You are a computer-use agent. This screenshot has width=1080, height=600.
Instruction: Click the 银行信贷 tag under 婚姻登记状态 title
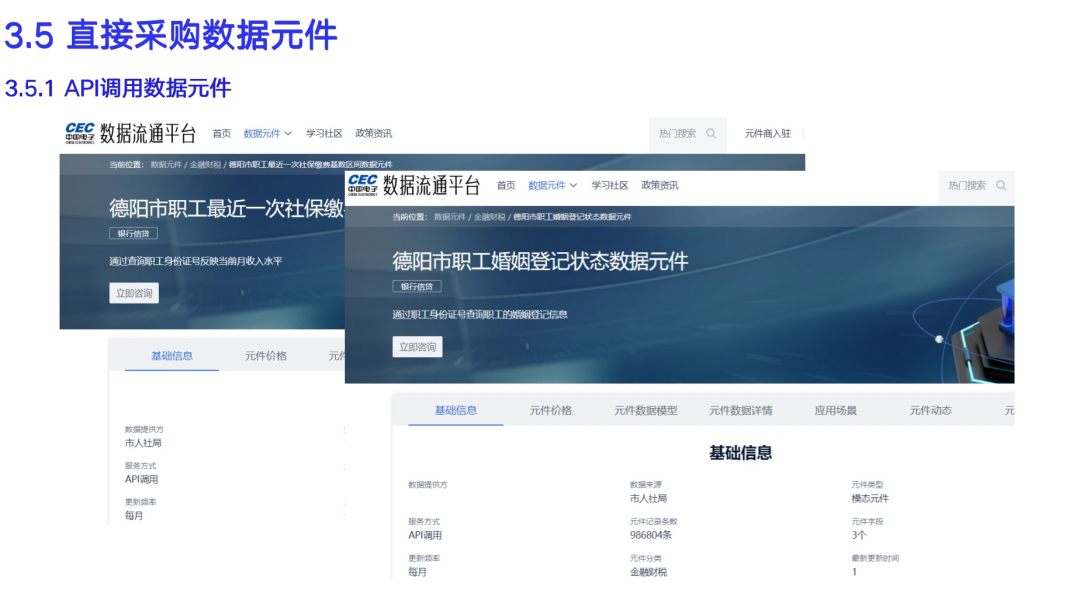(416, 287)
